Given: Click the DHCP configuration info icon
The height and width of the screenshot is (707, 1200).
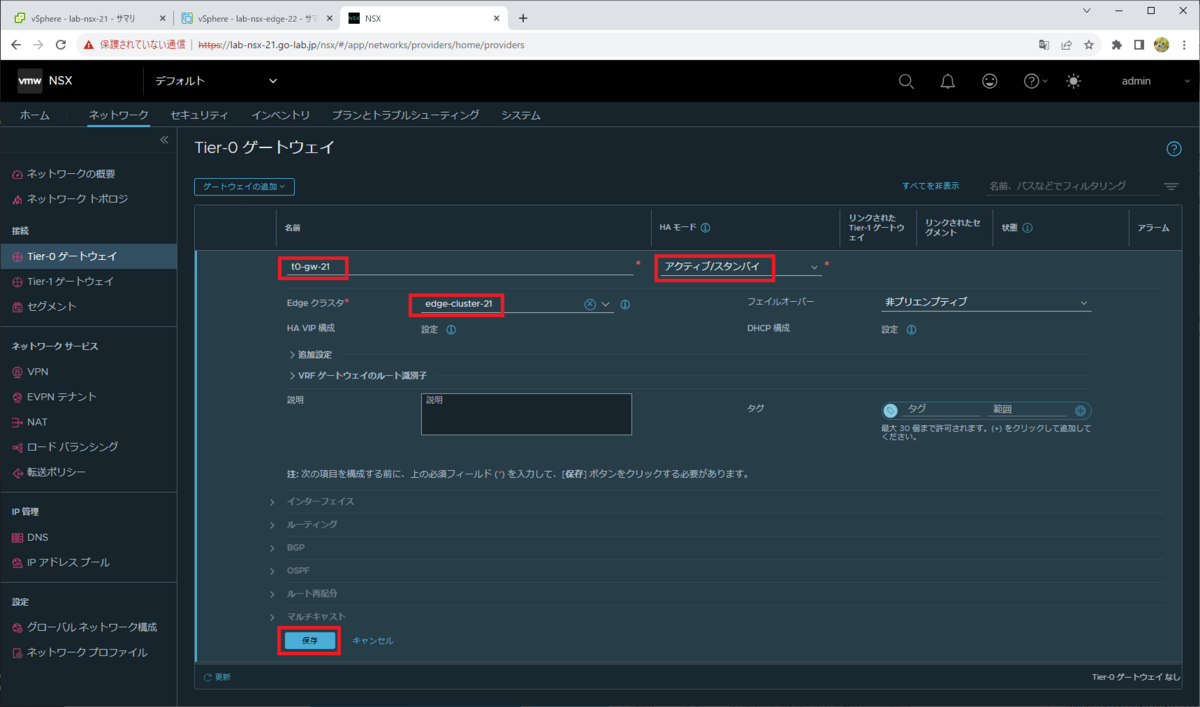Looking at the screenshot, I should 911,329.
